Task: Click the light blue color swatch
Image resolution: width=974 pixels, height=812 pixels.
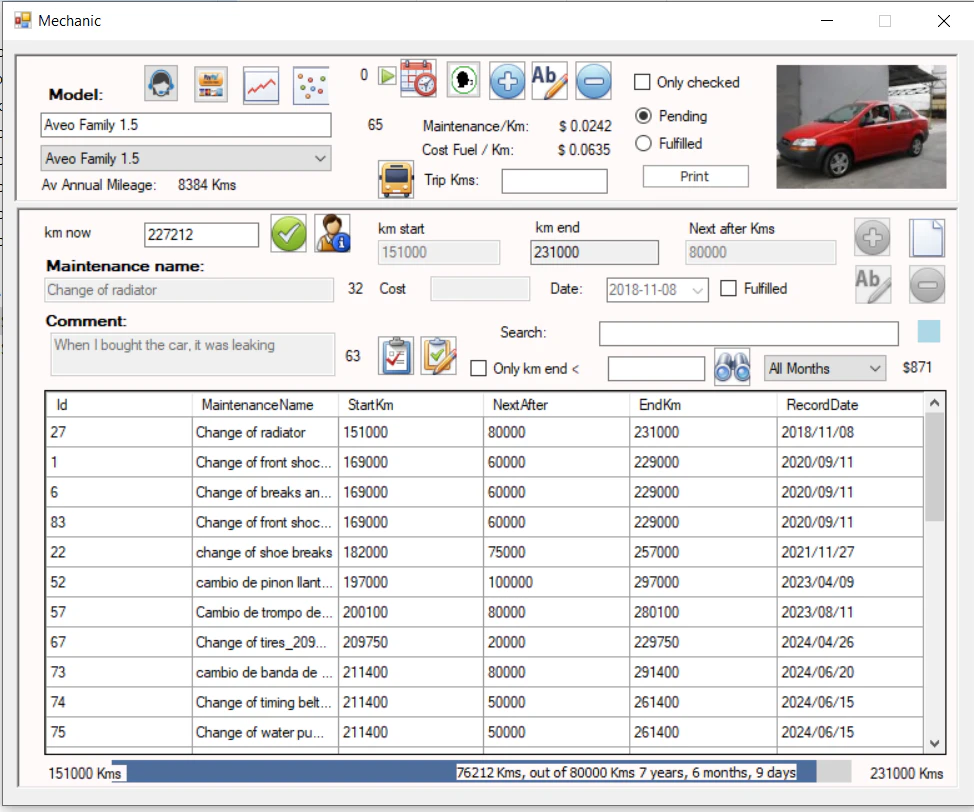Action: coord(929,331)
